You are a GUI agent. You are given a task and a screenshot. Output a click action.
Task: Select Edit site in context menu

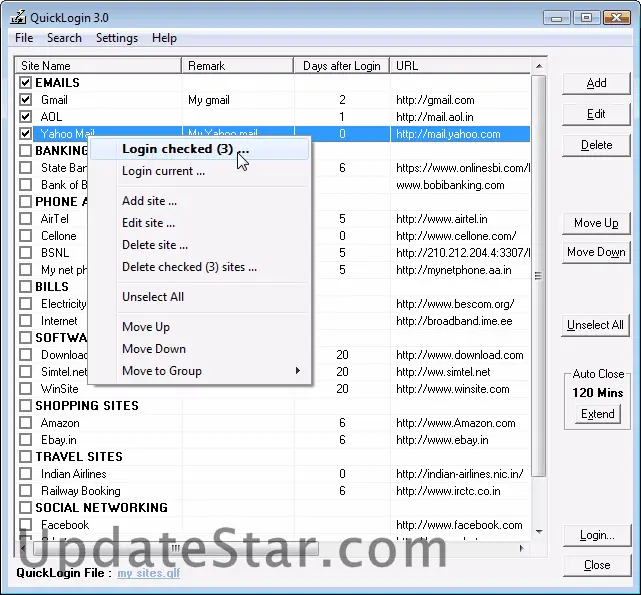(x=199, y=223)
